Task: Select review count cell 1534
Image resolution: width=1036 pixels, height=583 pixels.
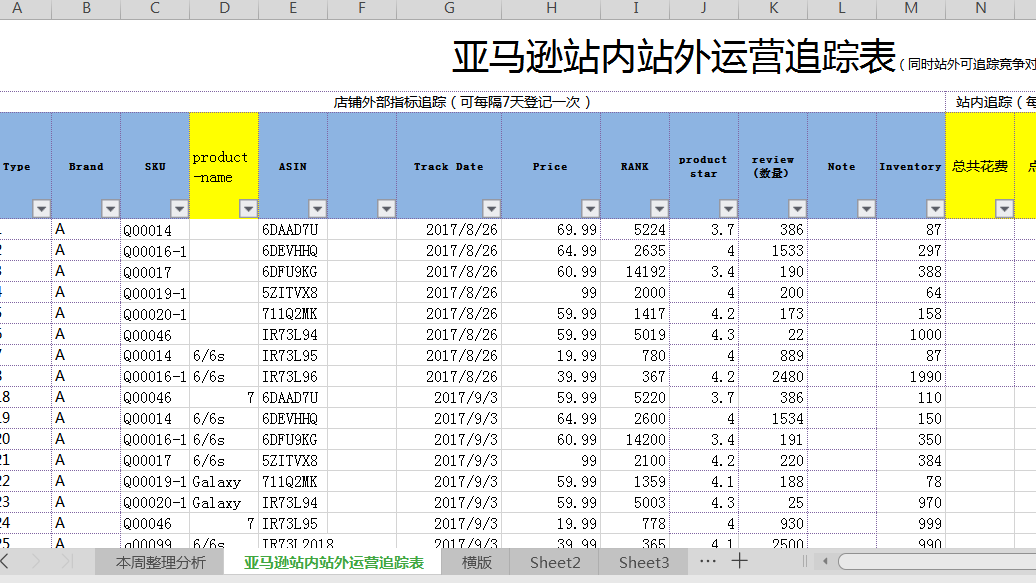Action: [773, 419]
